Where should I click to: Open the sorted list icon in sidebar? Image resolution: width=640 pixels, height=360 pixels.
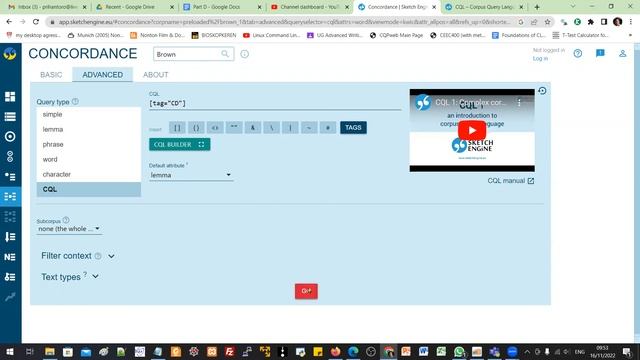(10, 237)
